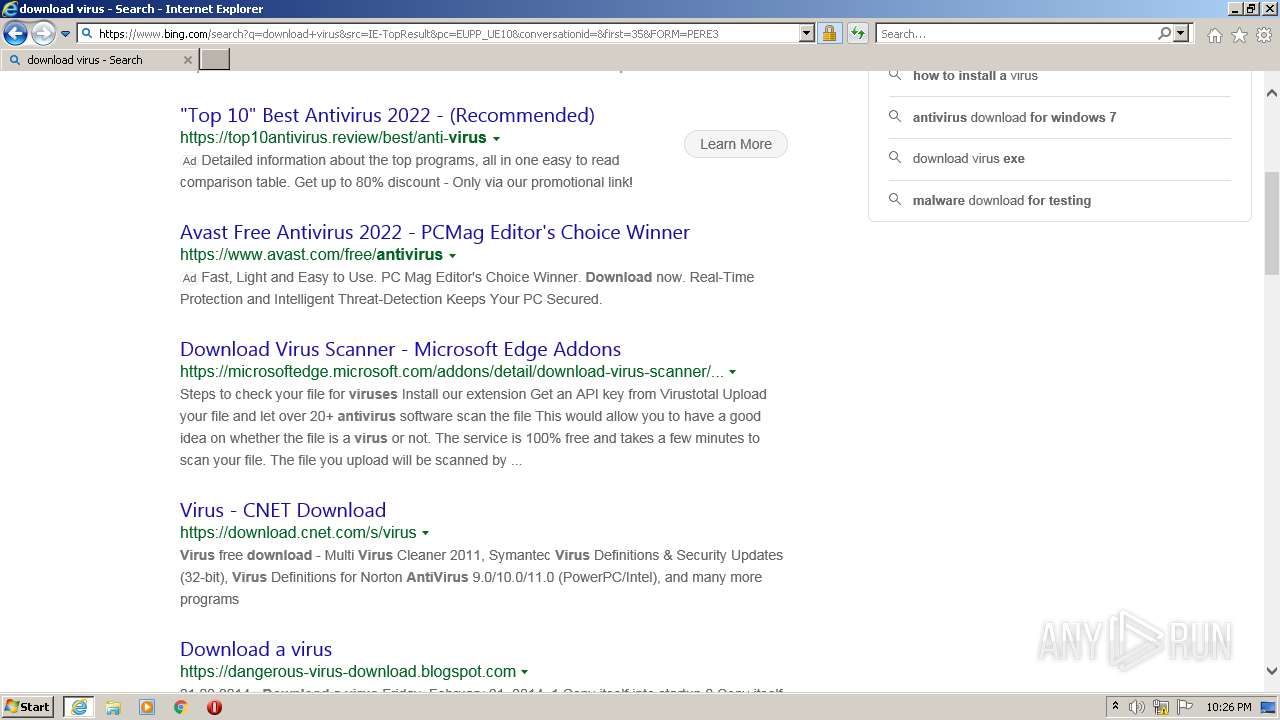Open Avast Free Antivirus 2022 result
The width and height of the screenshot is (1280, 720).
click(x=435, y=232)
